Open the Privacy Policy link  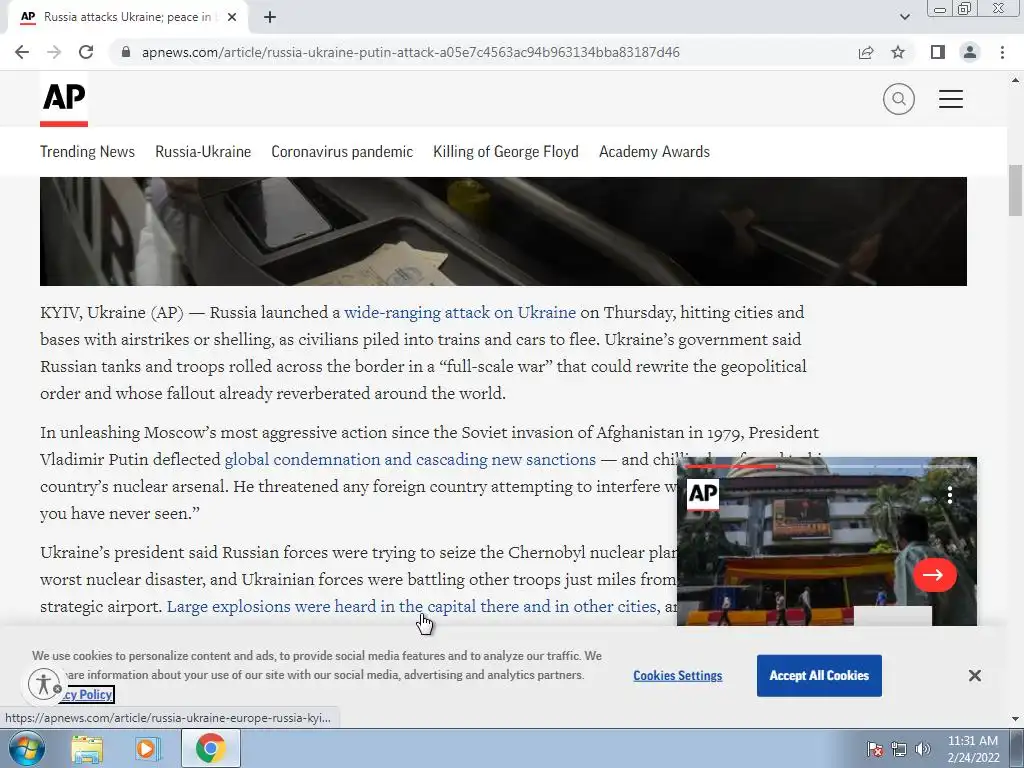tap(87, 695)
